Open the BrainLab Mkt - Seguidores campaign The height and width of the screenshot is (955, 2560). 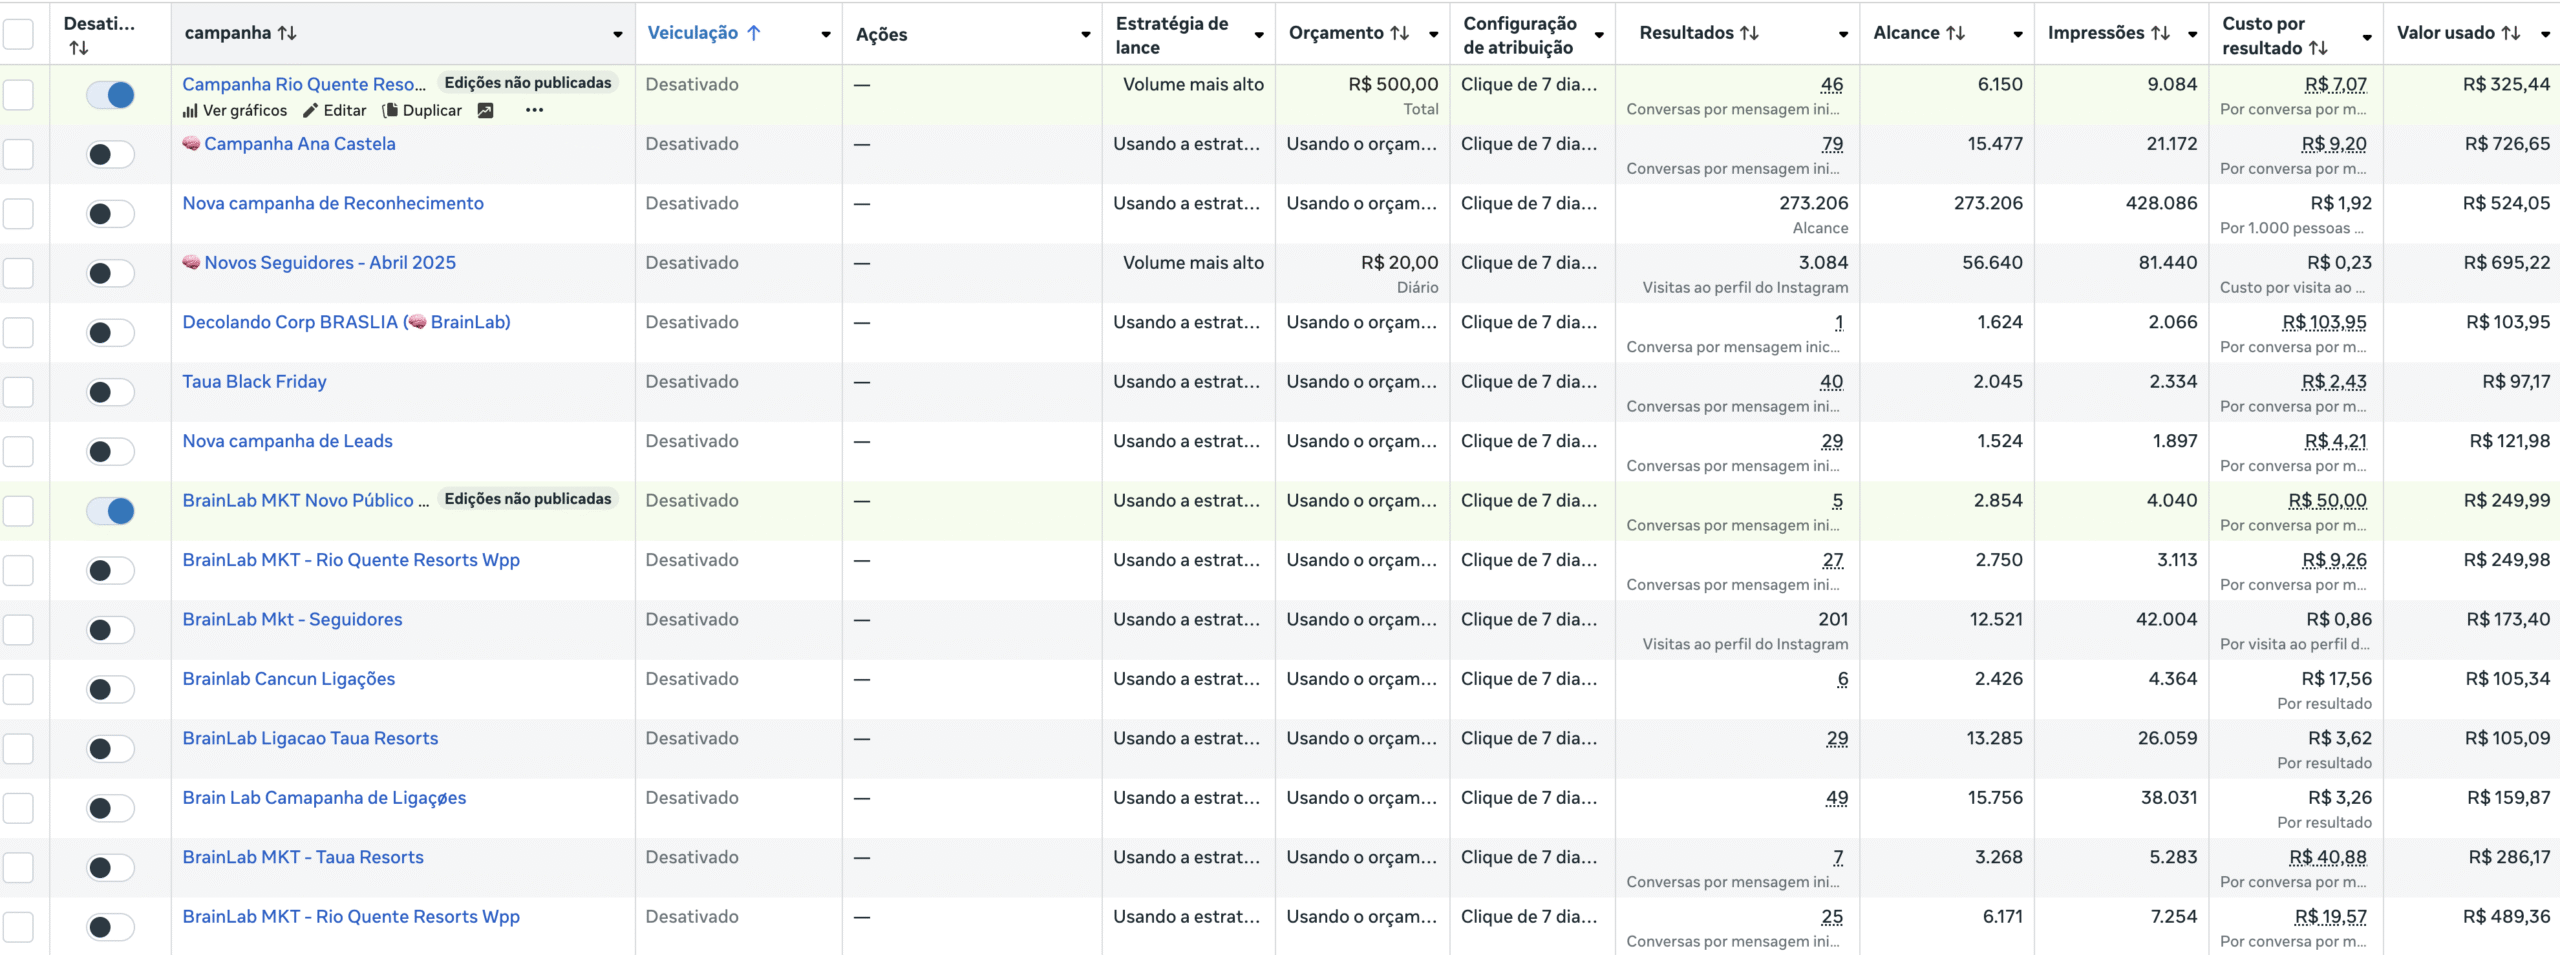coord(292,619)
